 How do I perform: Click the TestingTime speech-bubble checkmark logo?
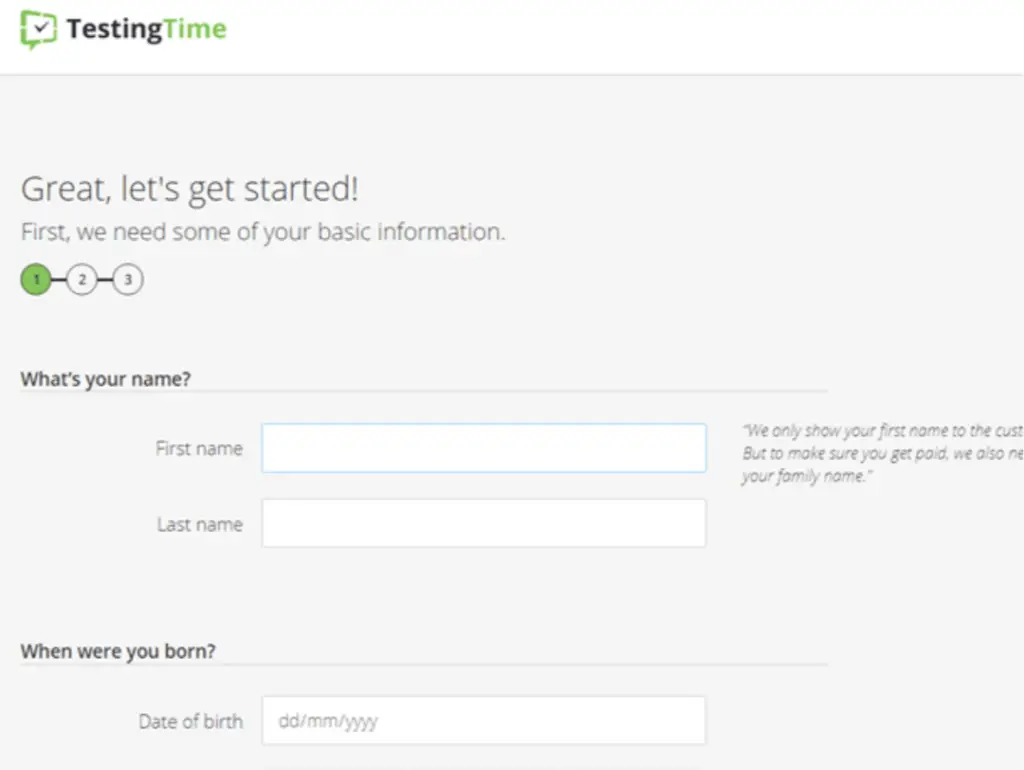39,29
